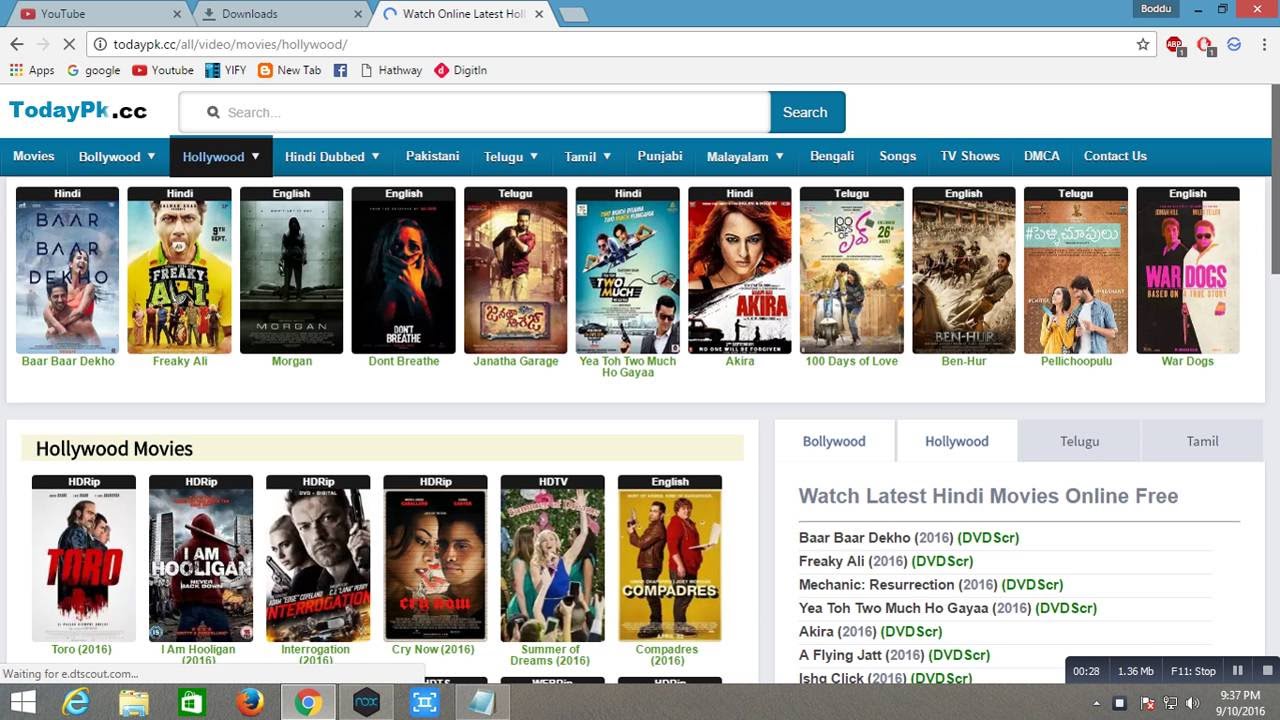Open the Adblock Plus extension icon
This screenshot has width=1280, height=720.
1174,44
